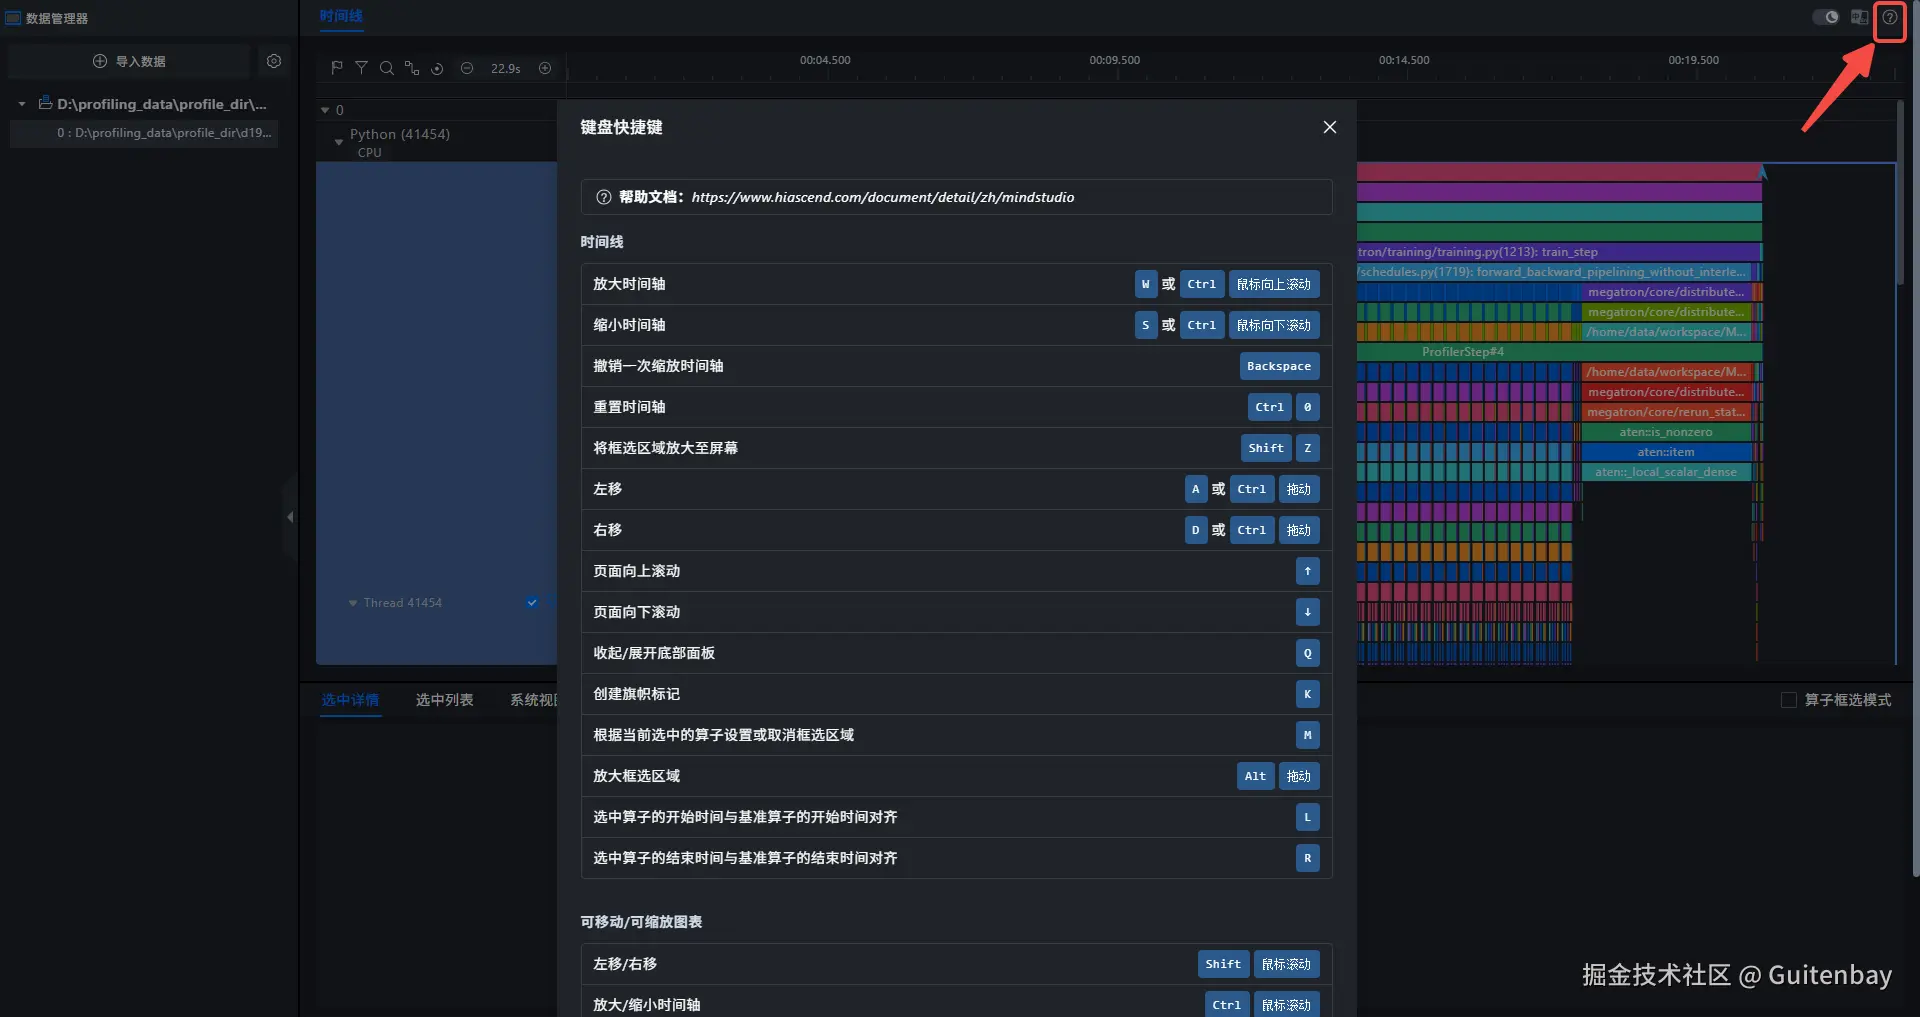Screen dimensions: 1920x1017
Task: Click the 00:14.500 mark on time ruler
Action: click(1404, 60)
